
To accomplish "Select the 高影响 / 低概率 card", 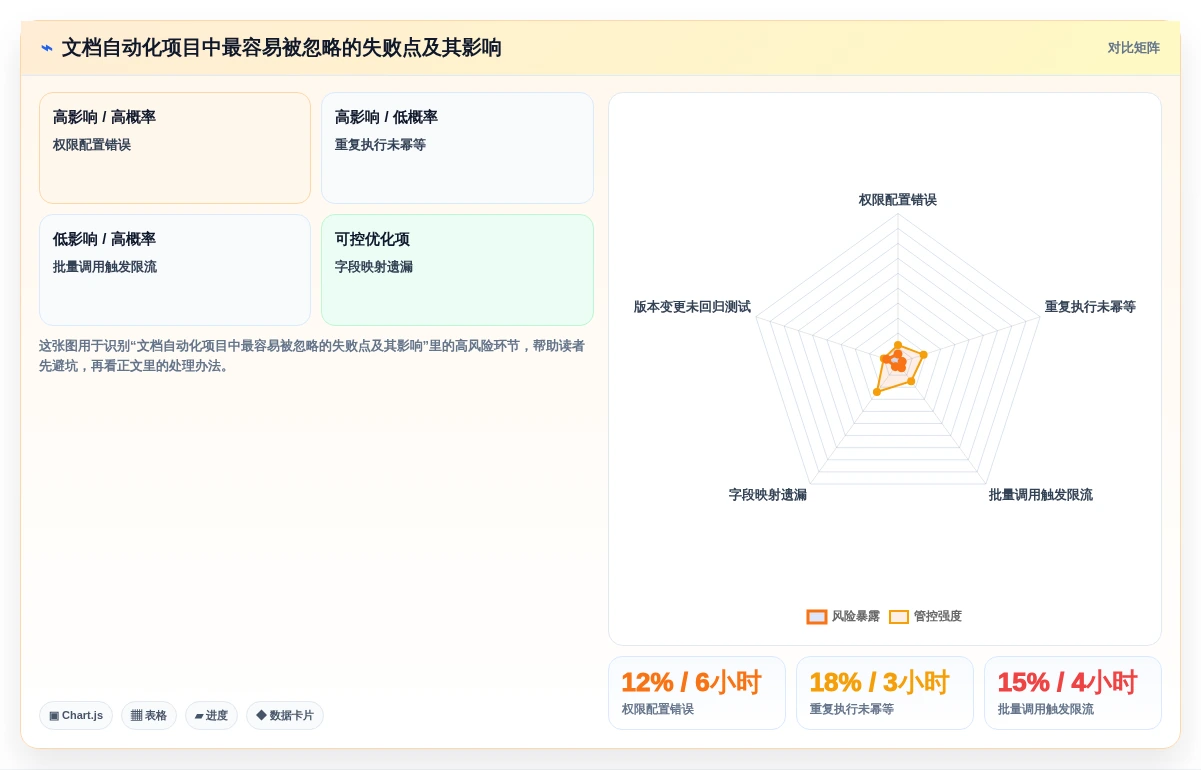I will click(457, 148).
